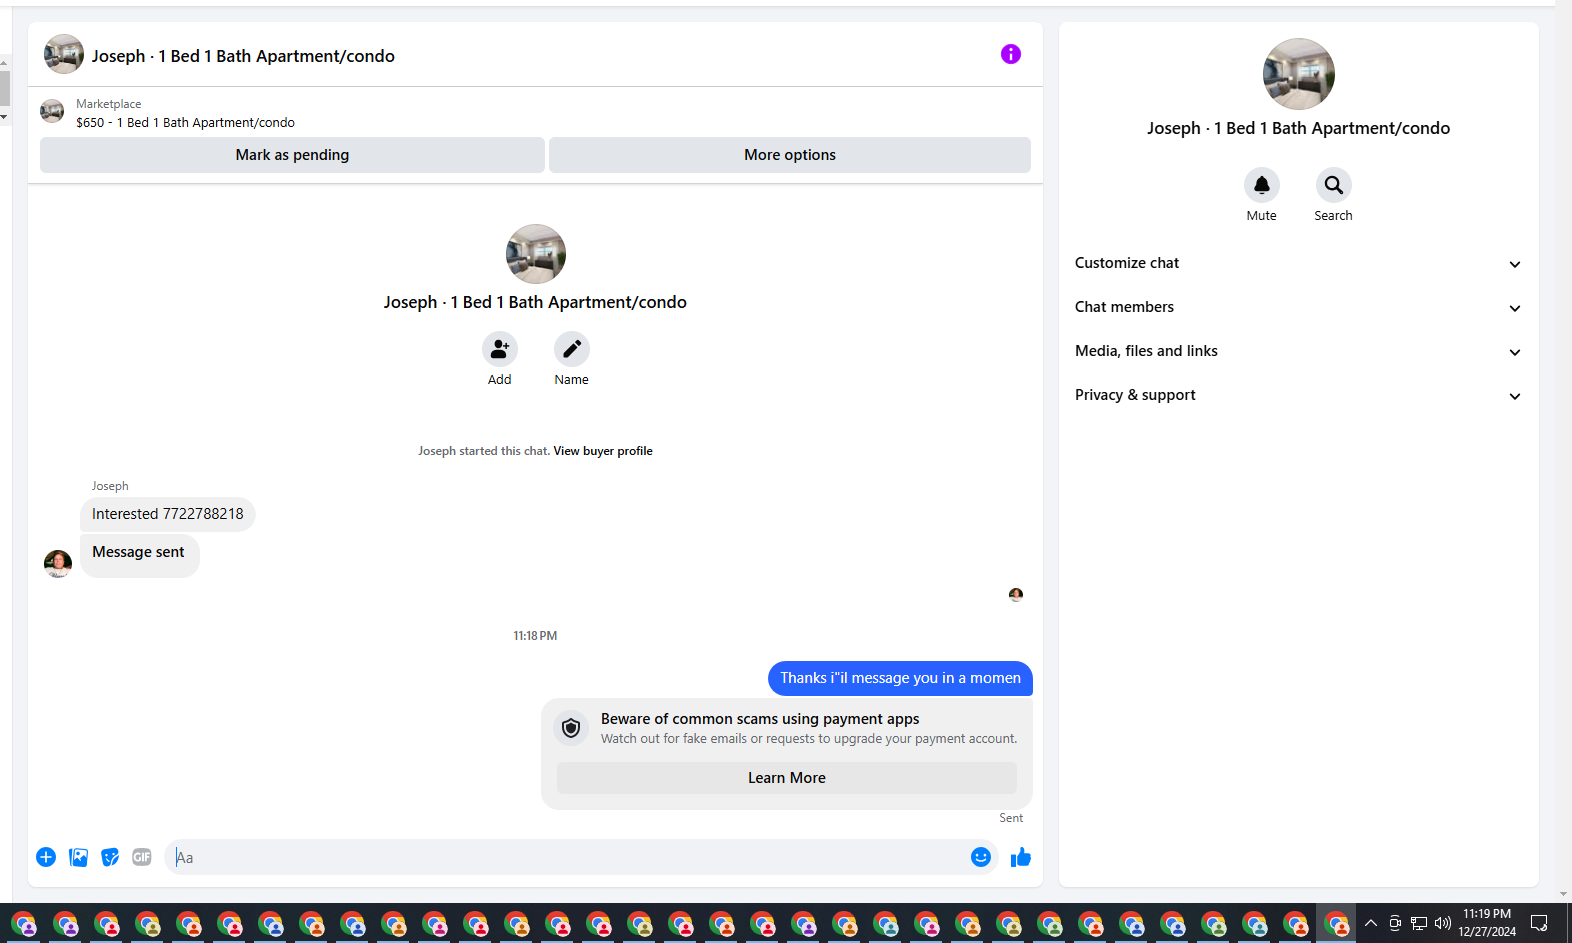The height and width of the screenshot is (943, 1572).
Task: Click the blue 'Thanks i"il message you' bubble
Action: (x=900, y=678)
